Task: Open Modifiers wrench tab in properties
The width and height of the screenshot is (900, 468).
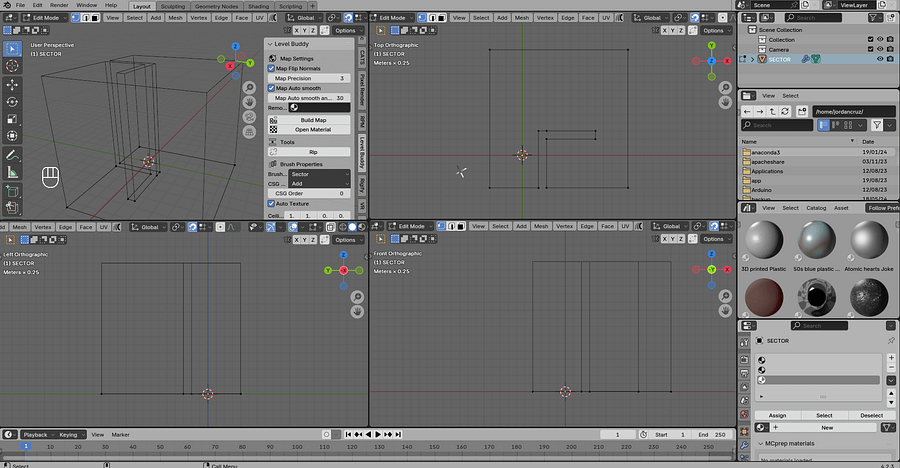Action: coord(744,446)
